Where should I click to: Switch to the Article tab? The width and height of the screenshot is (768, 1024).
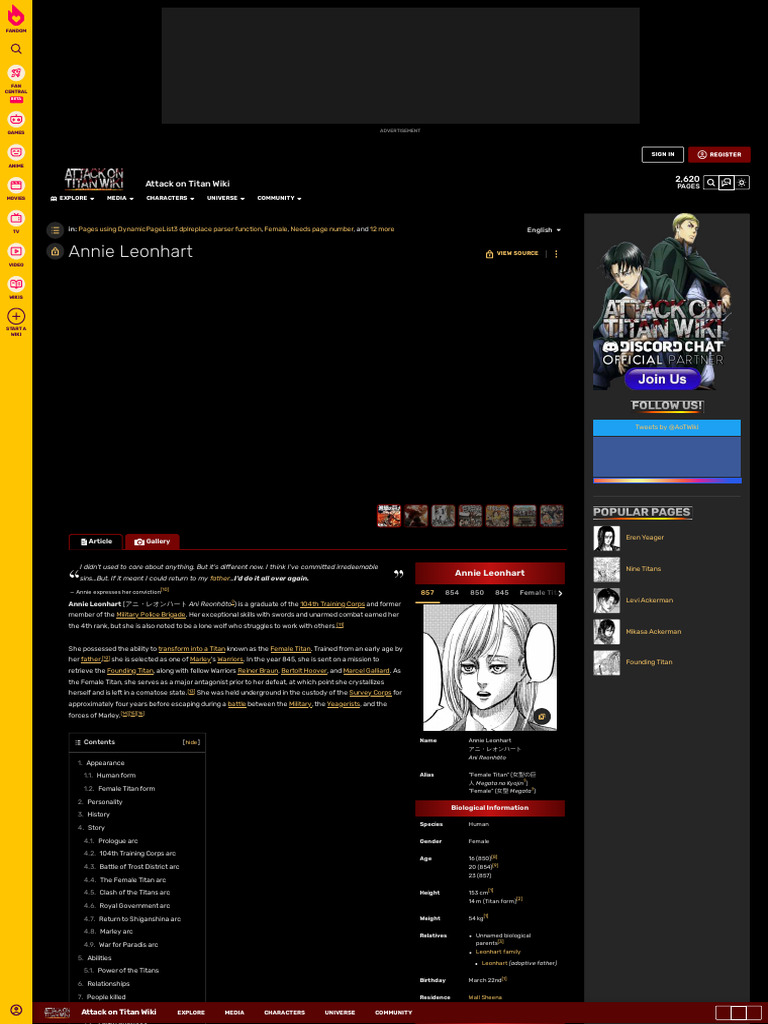96,542
